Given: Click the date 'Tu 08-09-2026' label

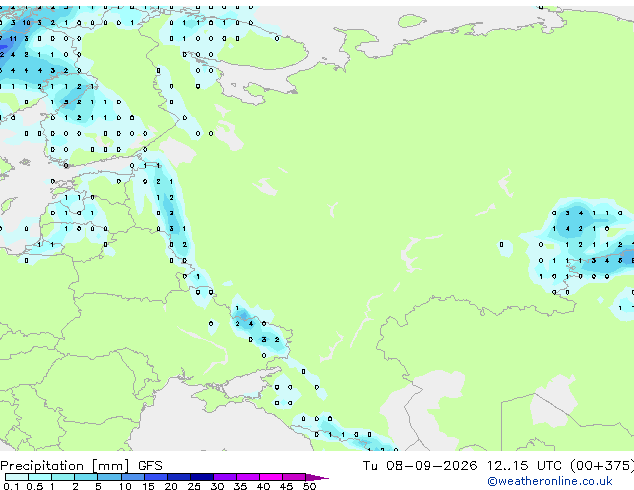Looking at the screenshot, I should pyautogui.click(x=420, y=466).
